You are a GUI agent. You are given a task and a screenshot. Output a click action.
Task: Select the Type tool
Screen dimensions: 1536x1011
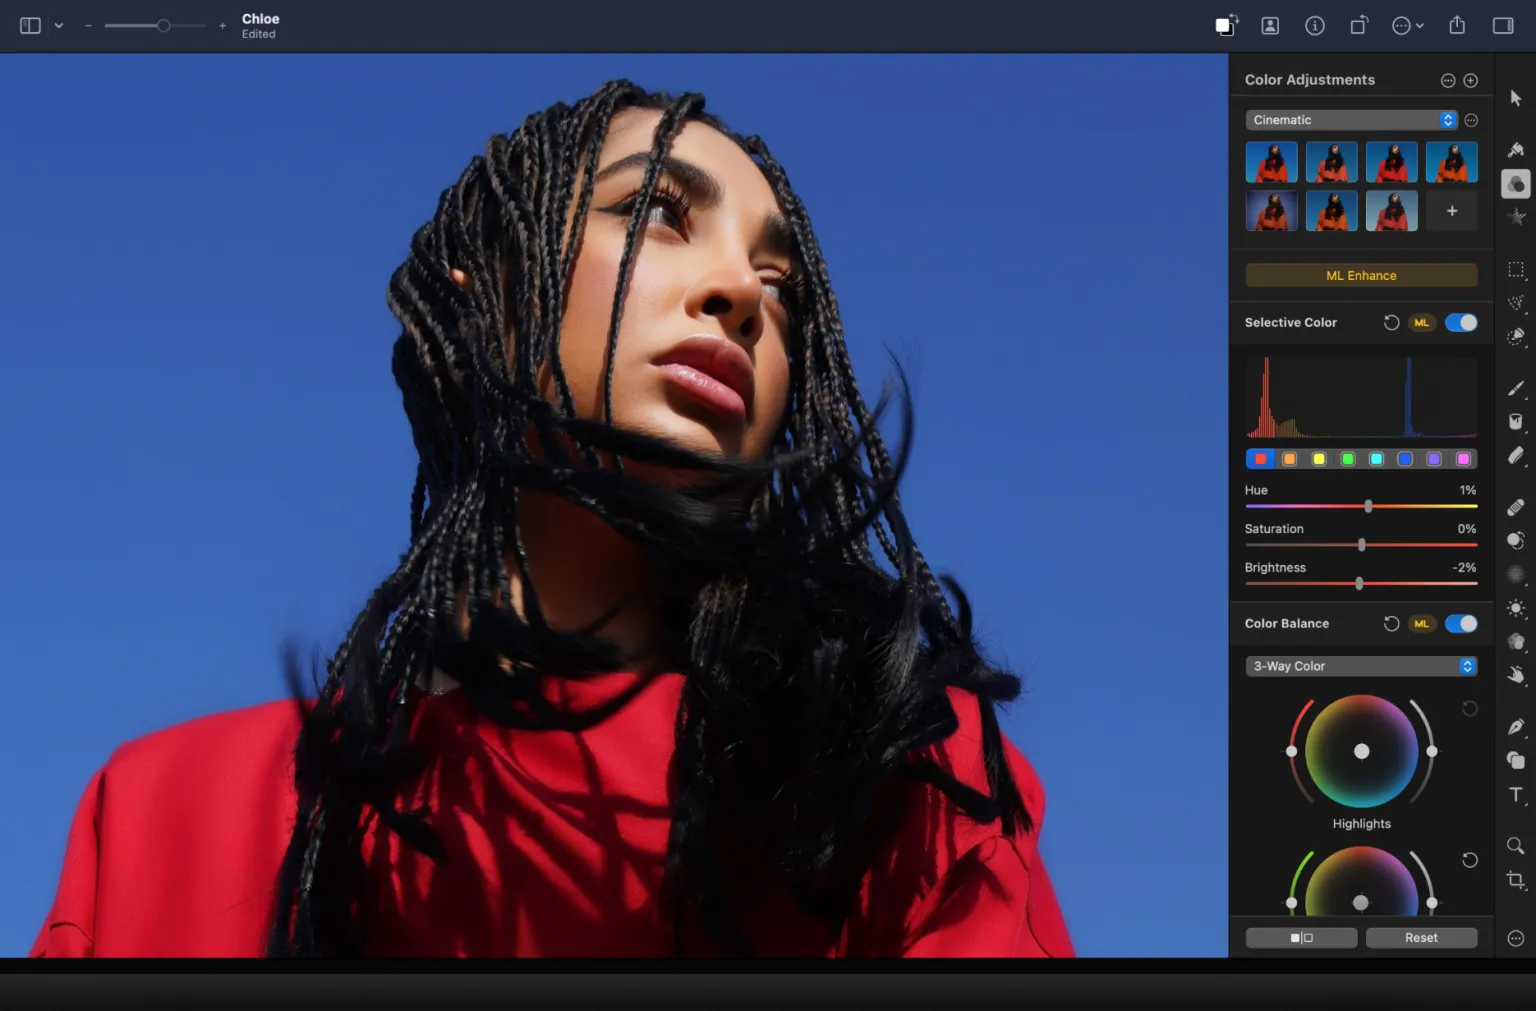pos(1516,795)
